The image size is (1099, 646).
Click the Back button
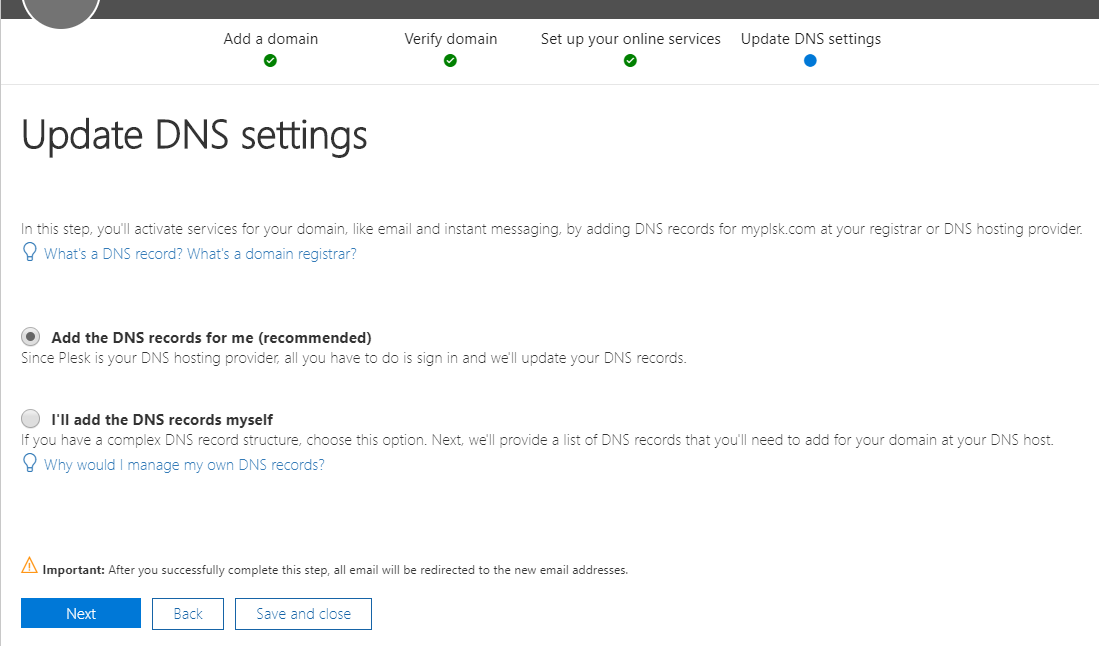pyautogui.click(x=188, y=614)
